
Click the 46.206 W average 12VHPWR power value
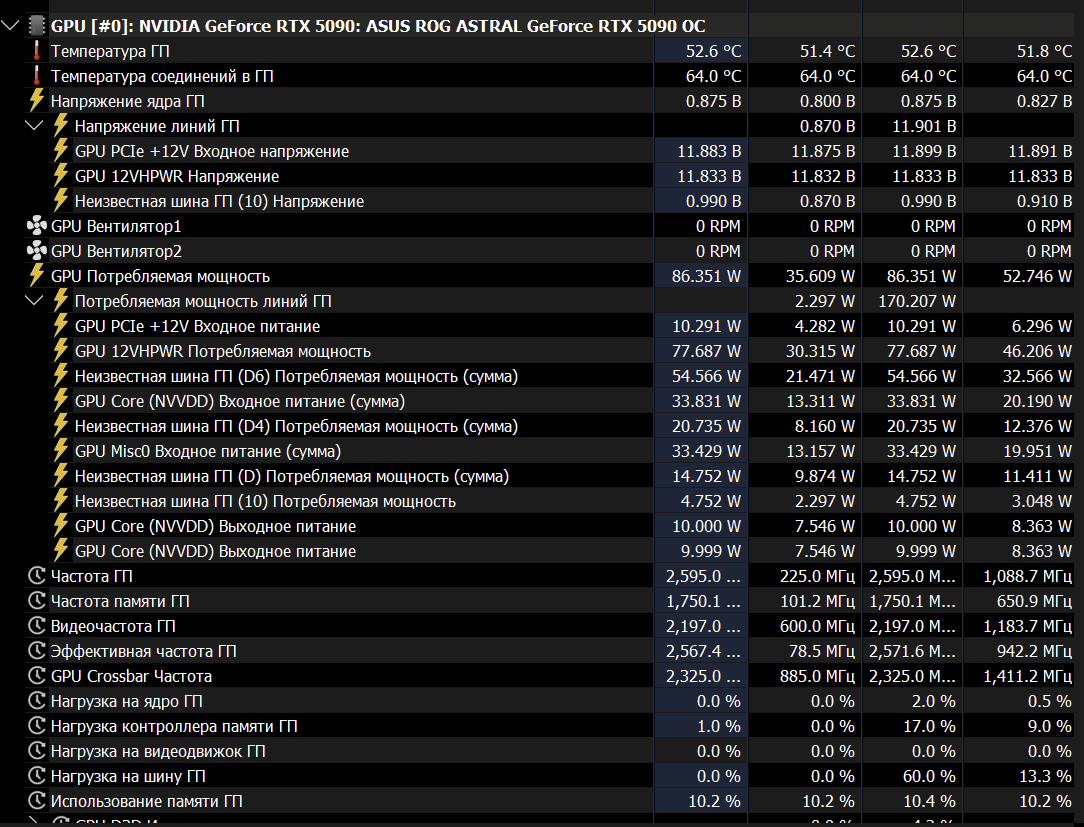point(1037,351)
